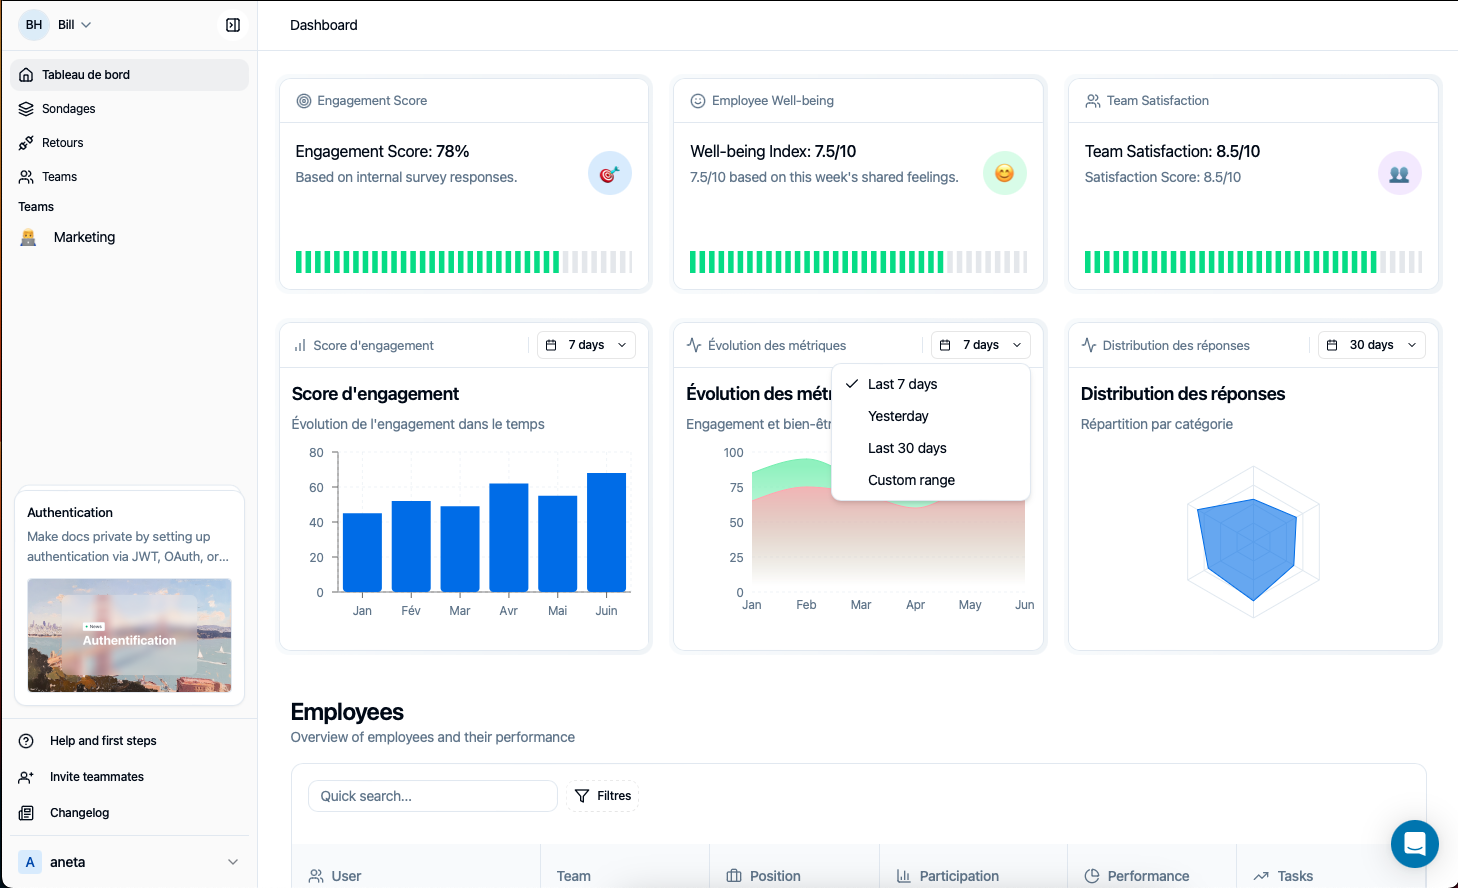Click Invite teammates

coord(96,776)
